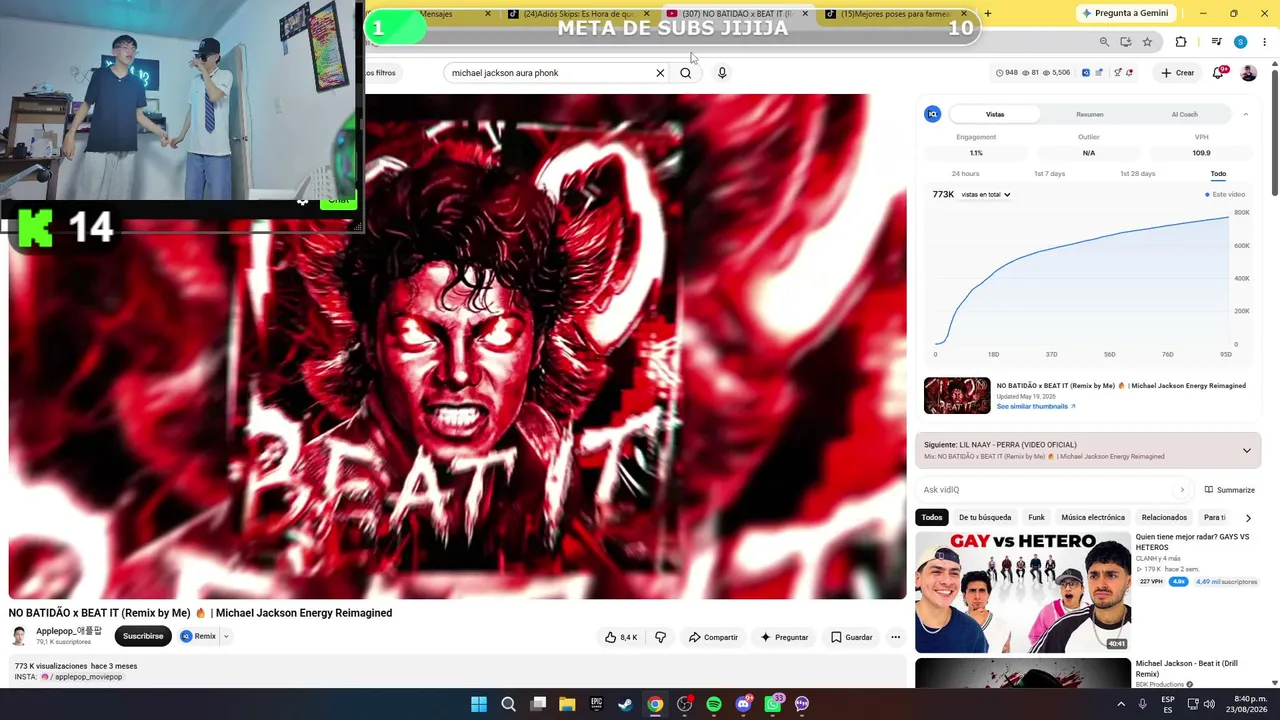Expand the Siguiente mix playlist chevron
This screenshot has height=720, width=1280.
pyautogui.click(x=1246, y=450)
